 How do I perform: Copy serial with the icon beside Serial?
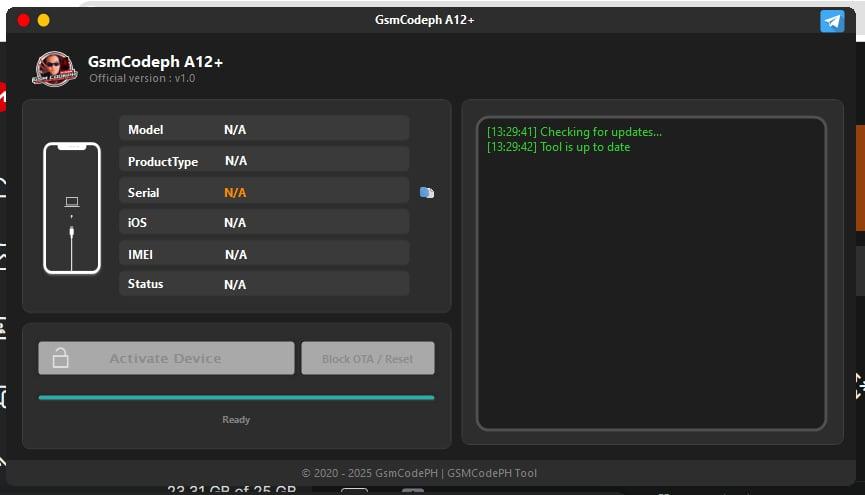click(x=427, y=193)
